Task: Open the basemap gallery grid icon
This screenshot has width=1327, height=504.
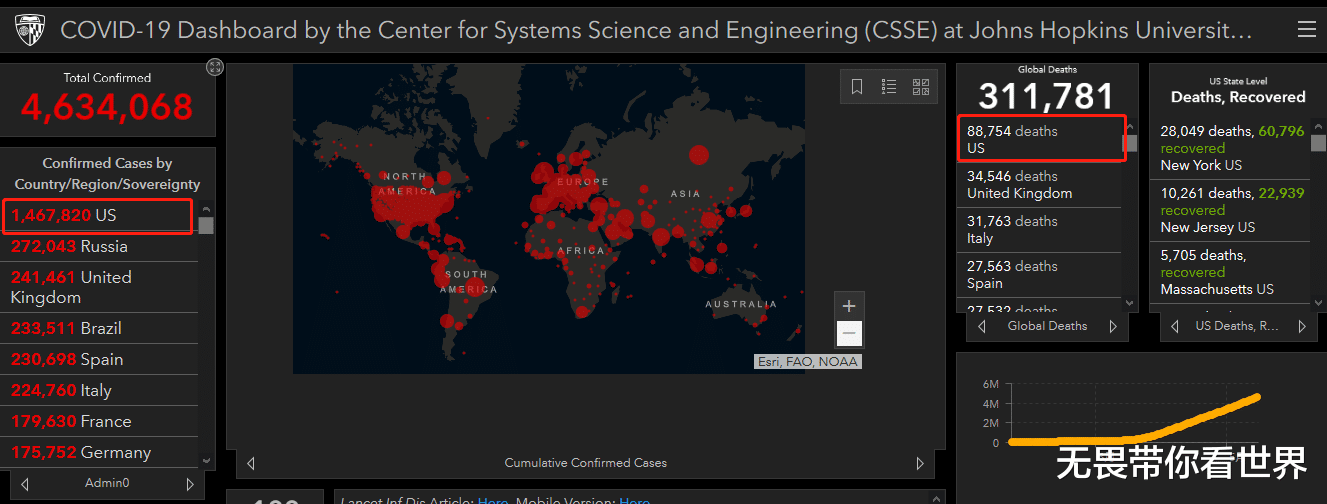Action: click(x=921, y=87)
